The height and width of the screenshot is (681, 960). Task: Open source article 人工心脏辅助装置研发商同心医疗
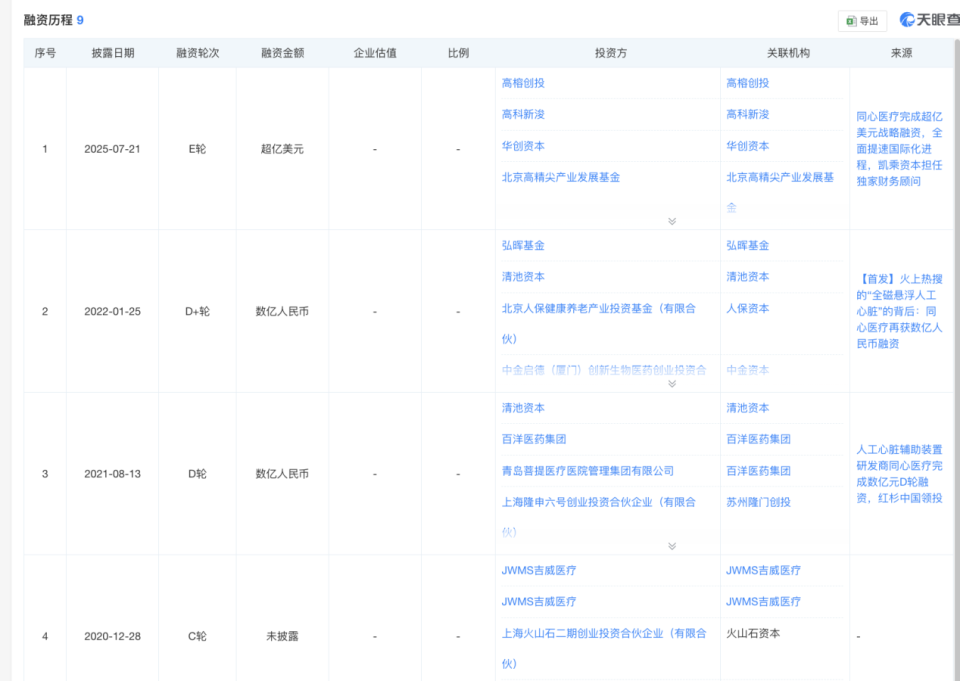(899, 473)
